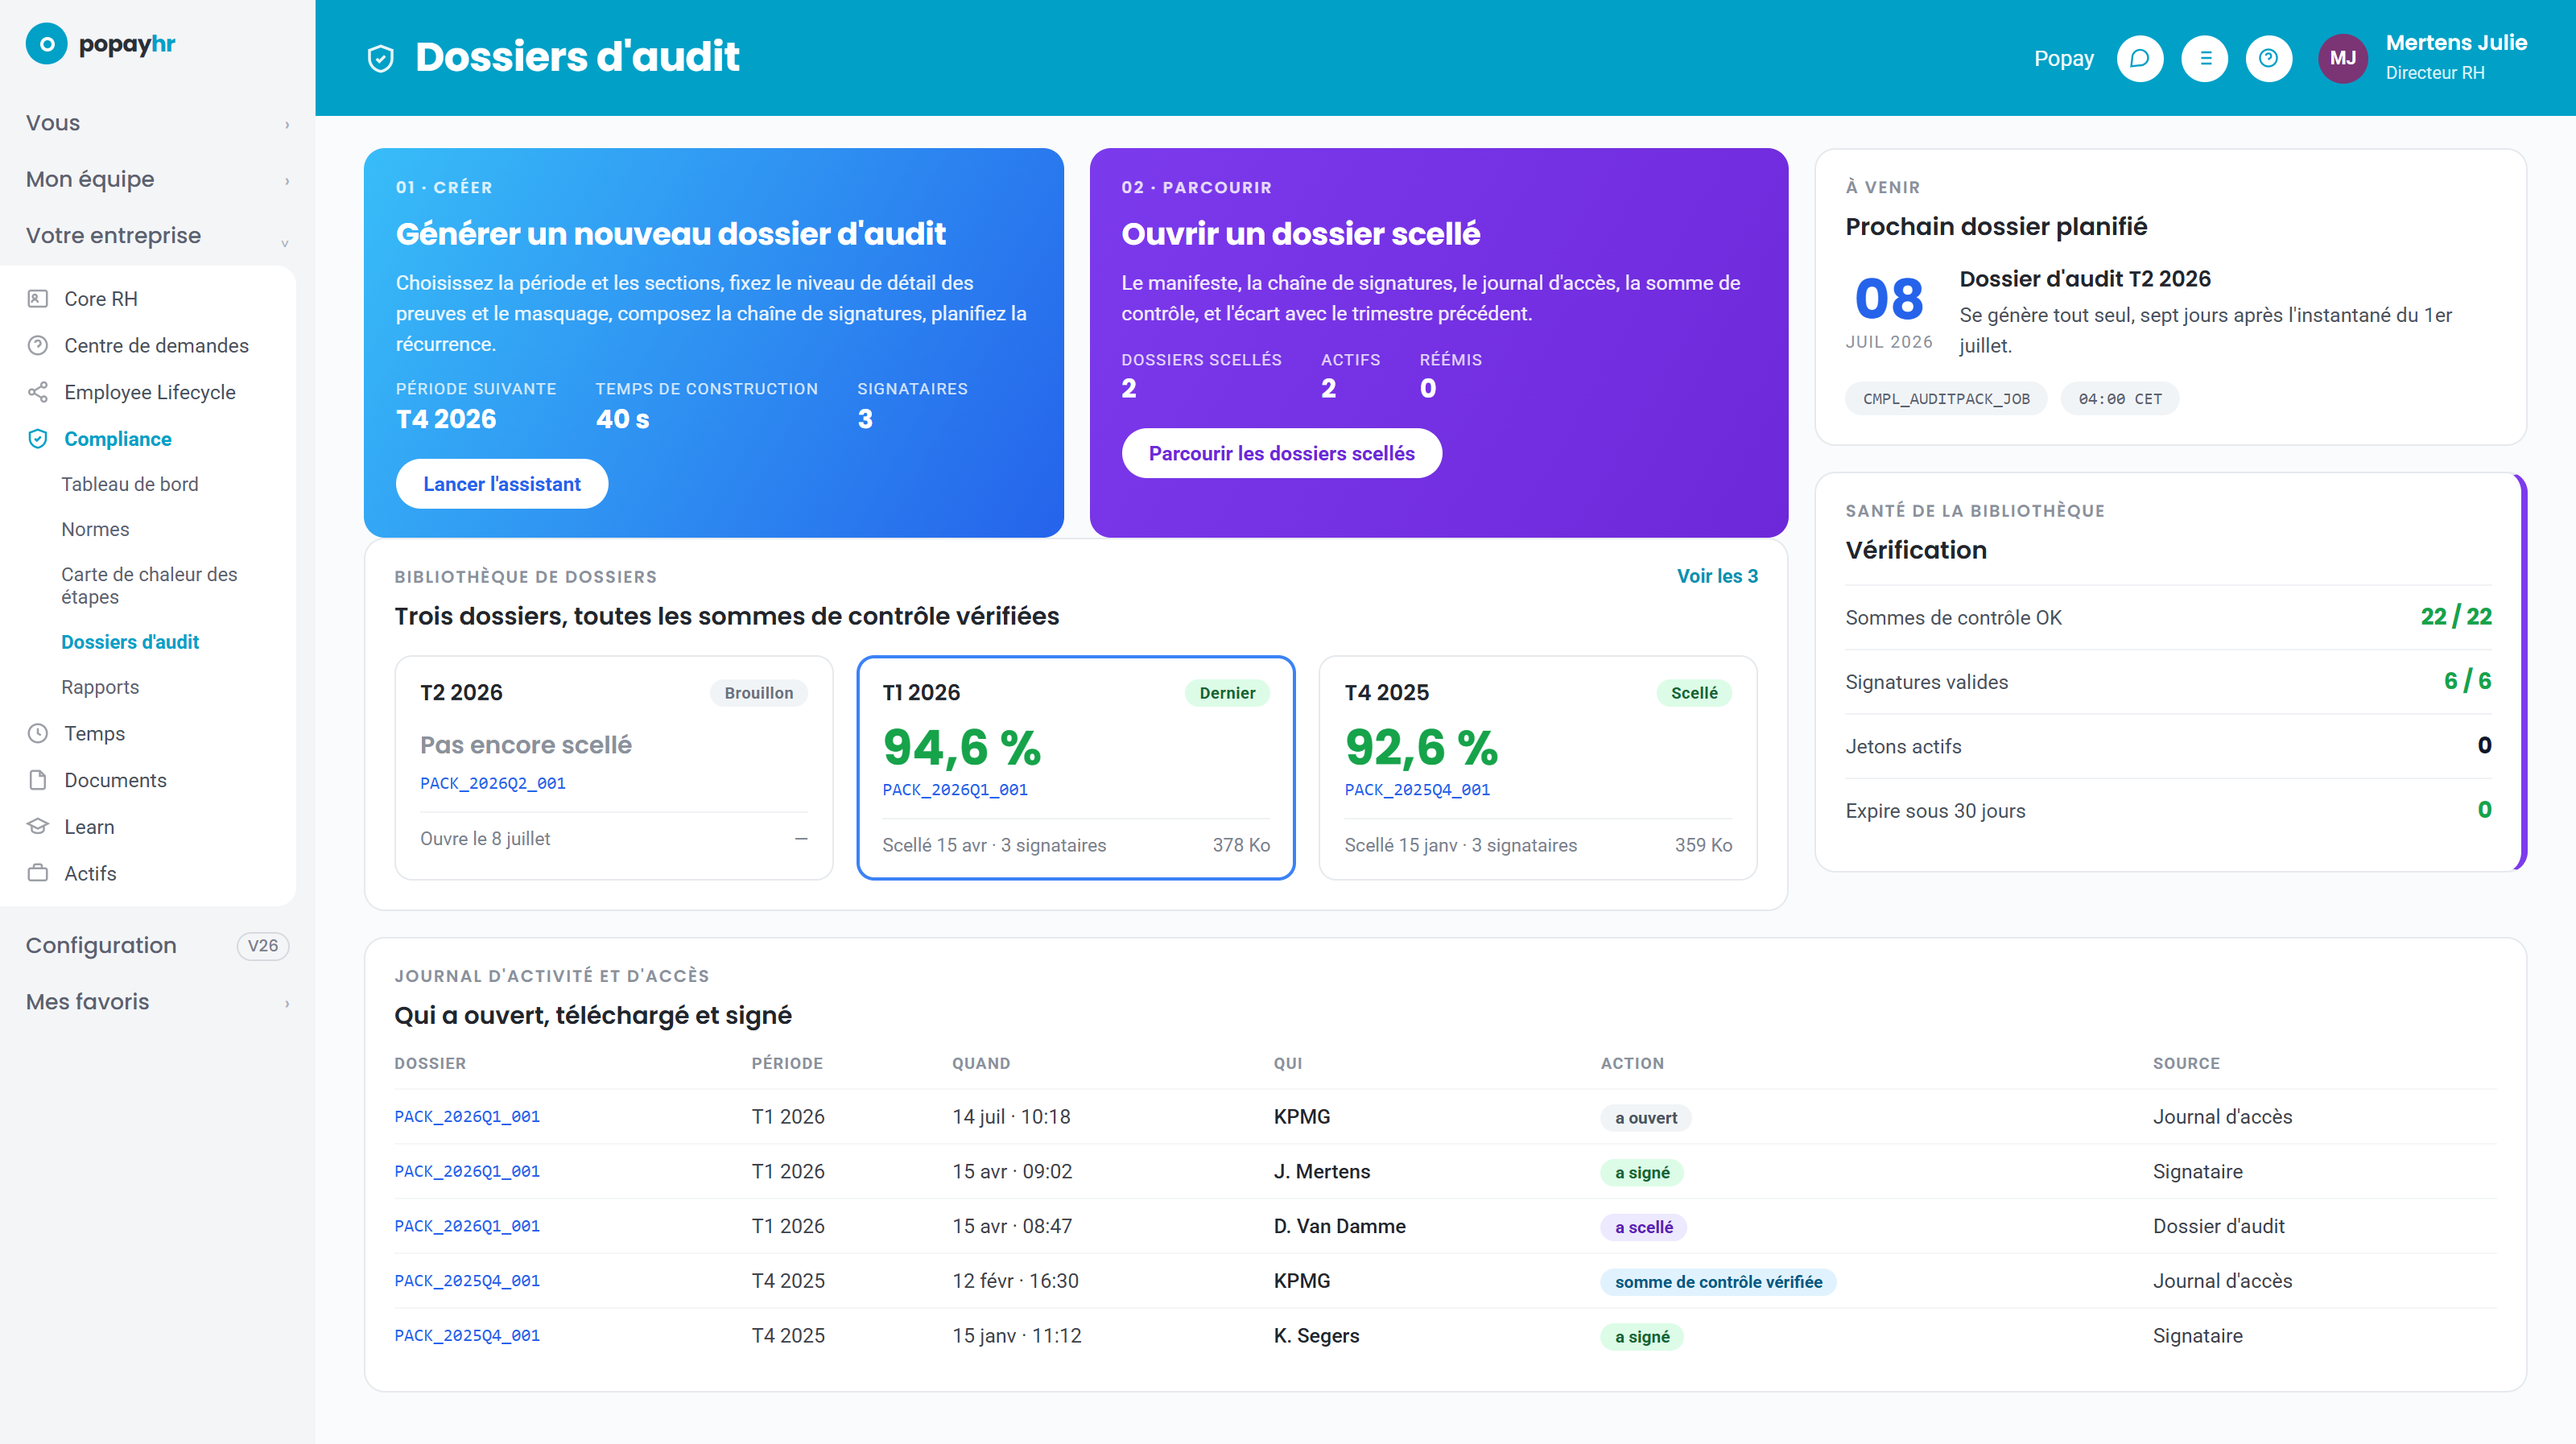This screenshot has width=2576, height=1444.
Task: Open the T4 2025 Scellé dossier card
Action: 1538,768
